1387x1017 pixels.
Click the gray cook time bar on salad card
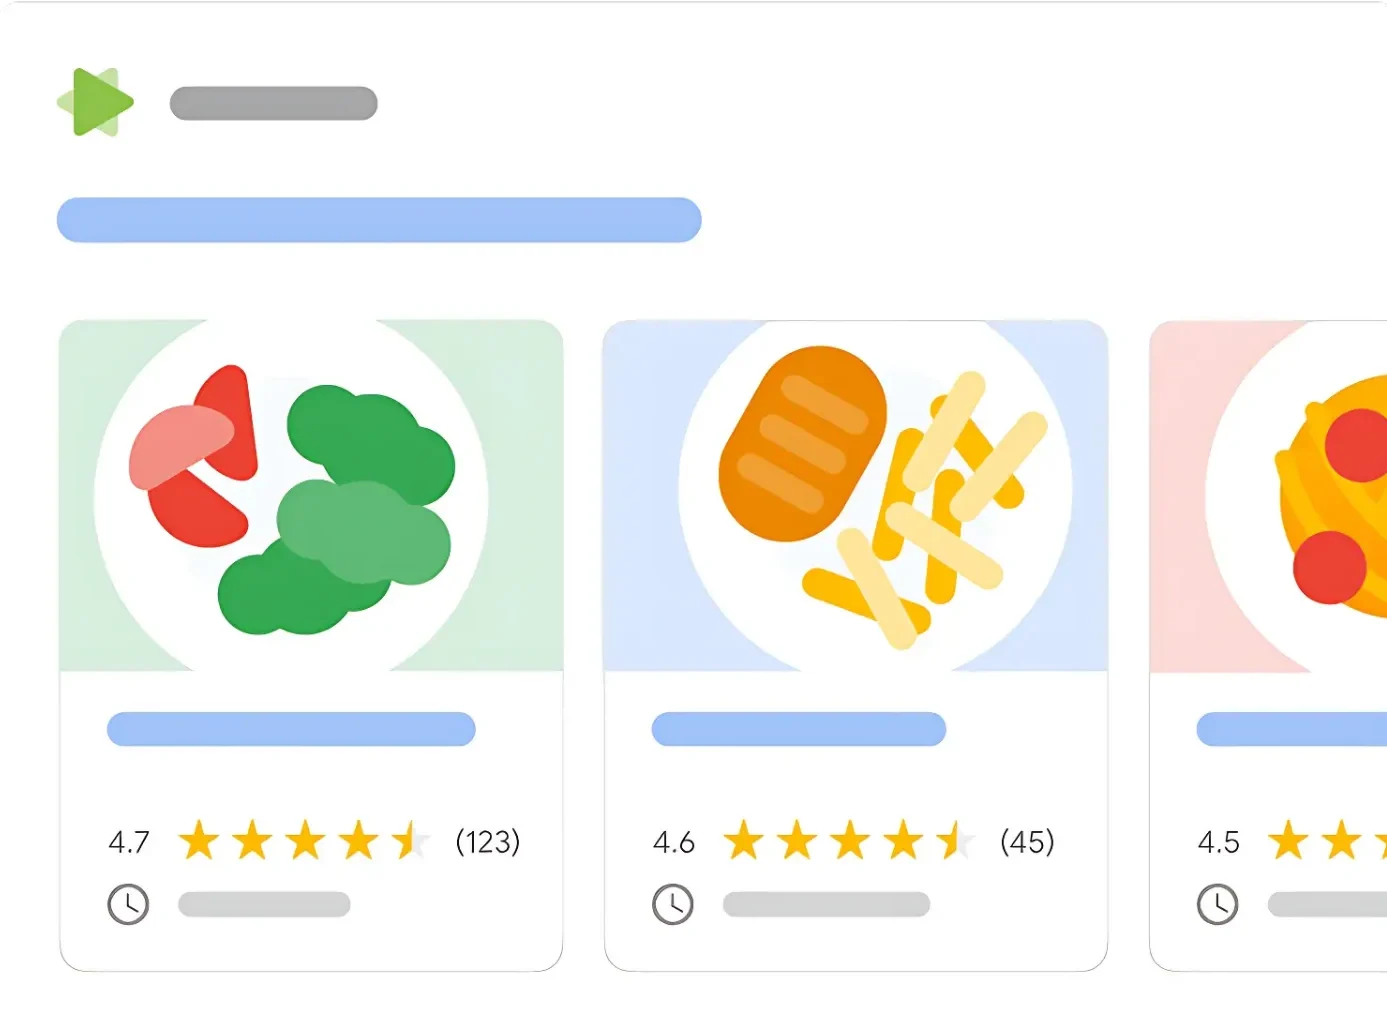coord(264,904)
